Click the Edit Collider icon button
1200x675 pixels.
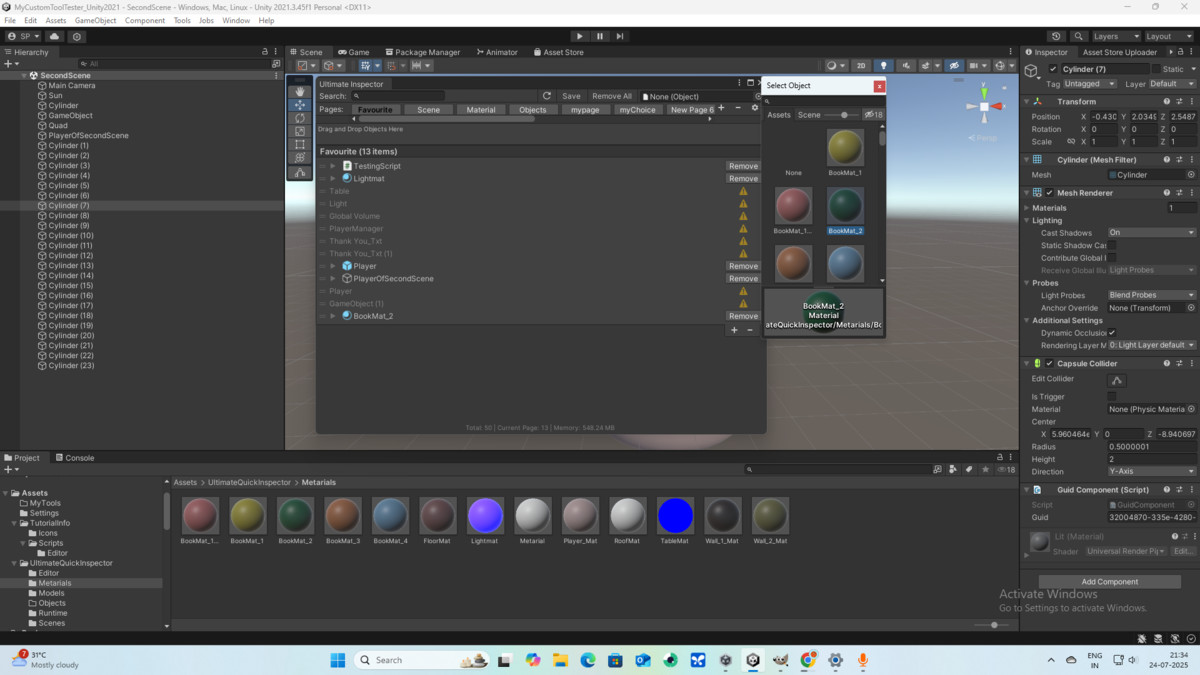click(x=1117, y=380)
